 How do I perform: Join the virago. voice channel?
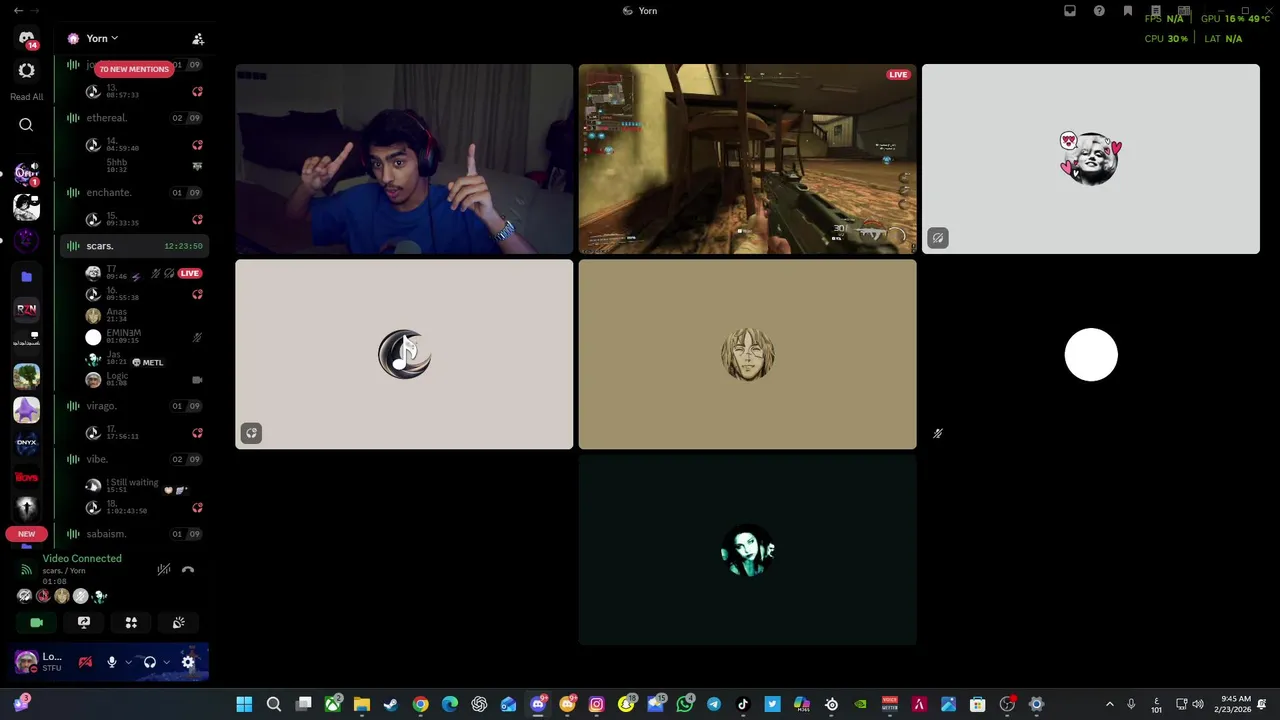click(134, 406)
